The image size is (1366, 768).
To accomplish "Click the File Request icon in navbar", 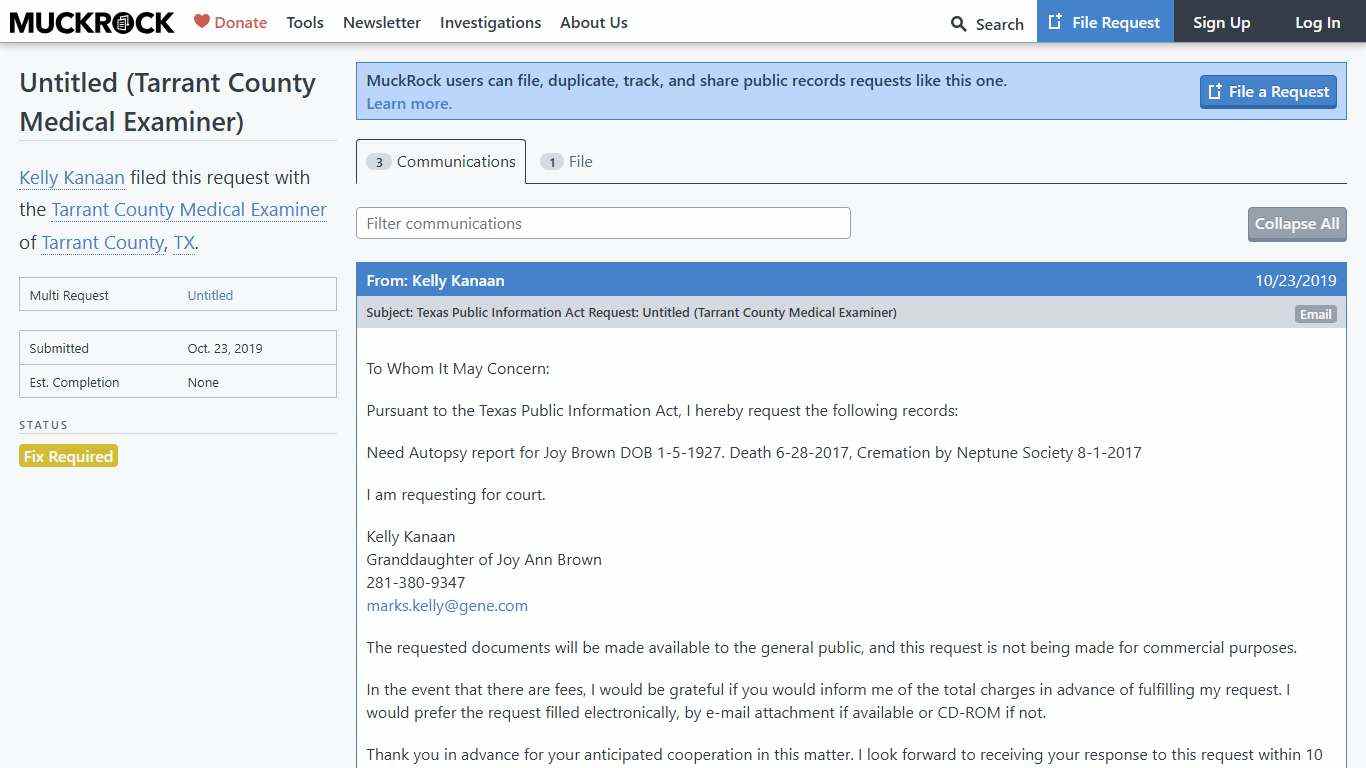I will click(x=1055, y=22).
